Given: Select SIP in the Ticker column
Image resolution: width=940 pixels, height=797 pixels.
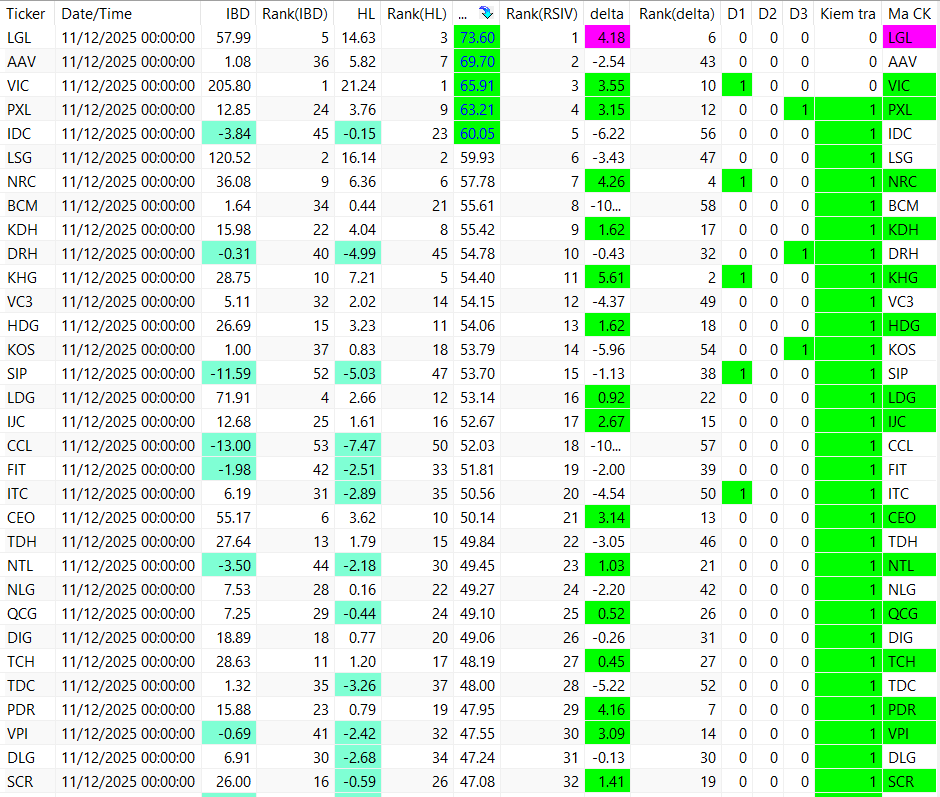Looking at the screenshot, I should 17,374.
